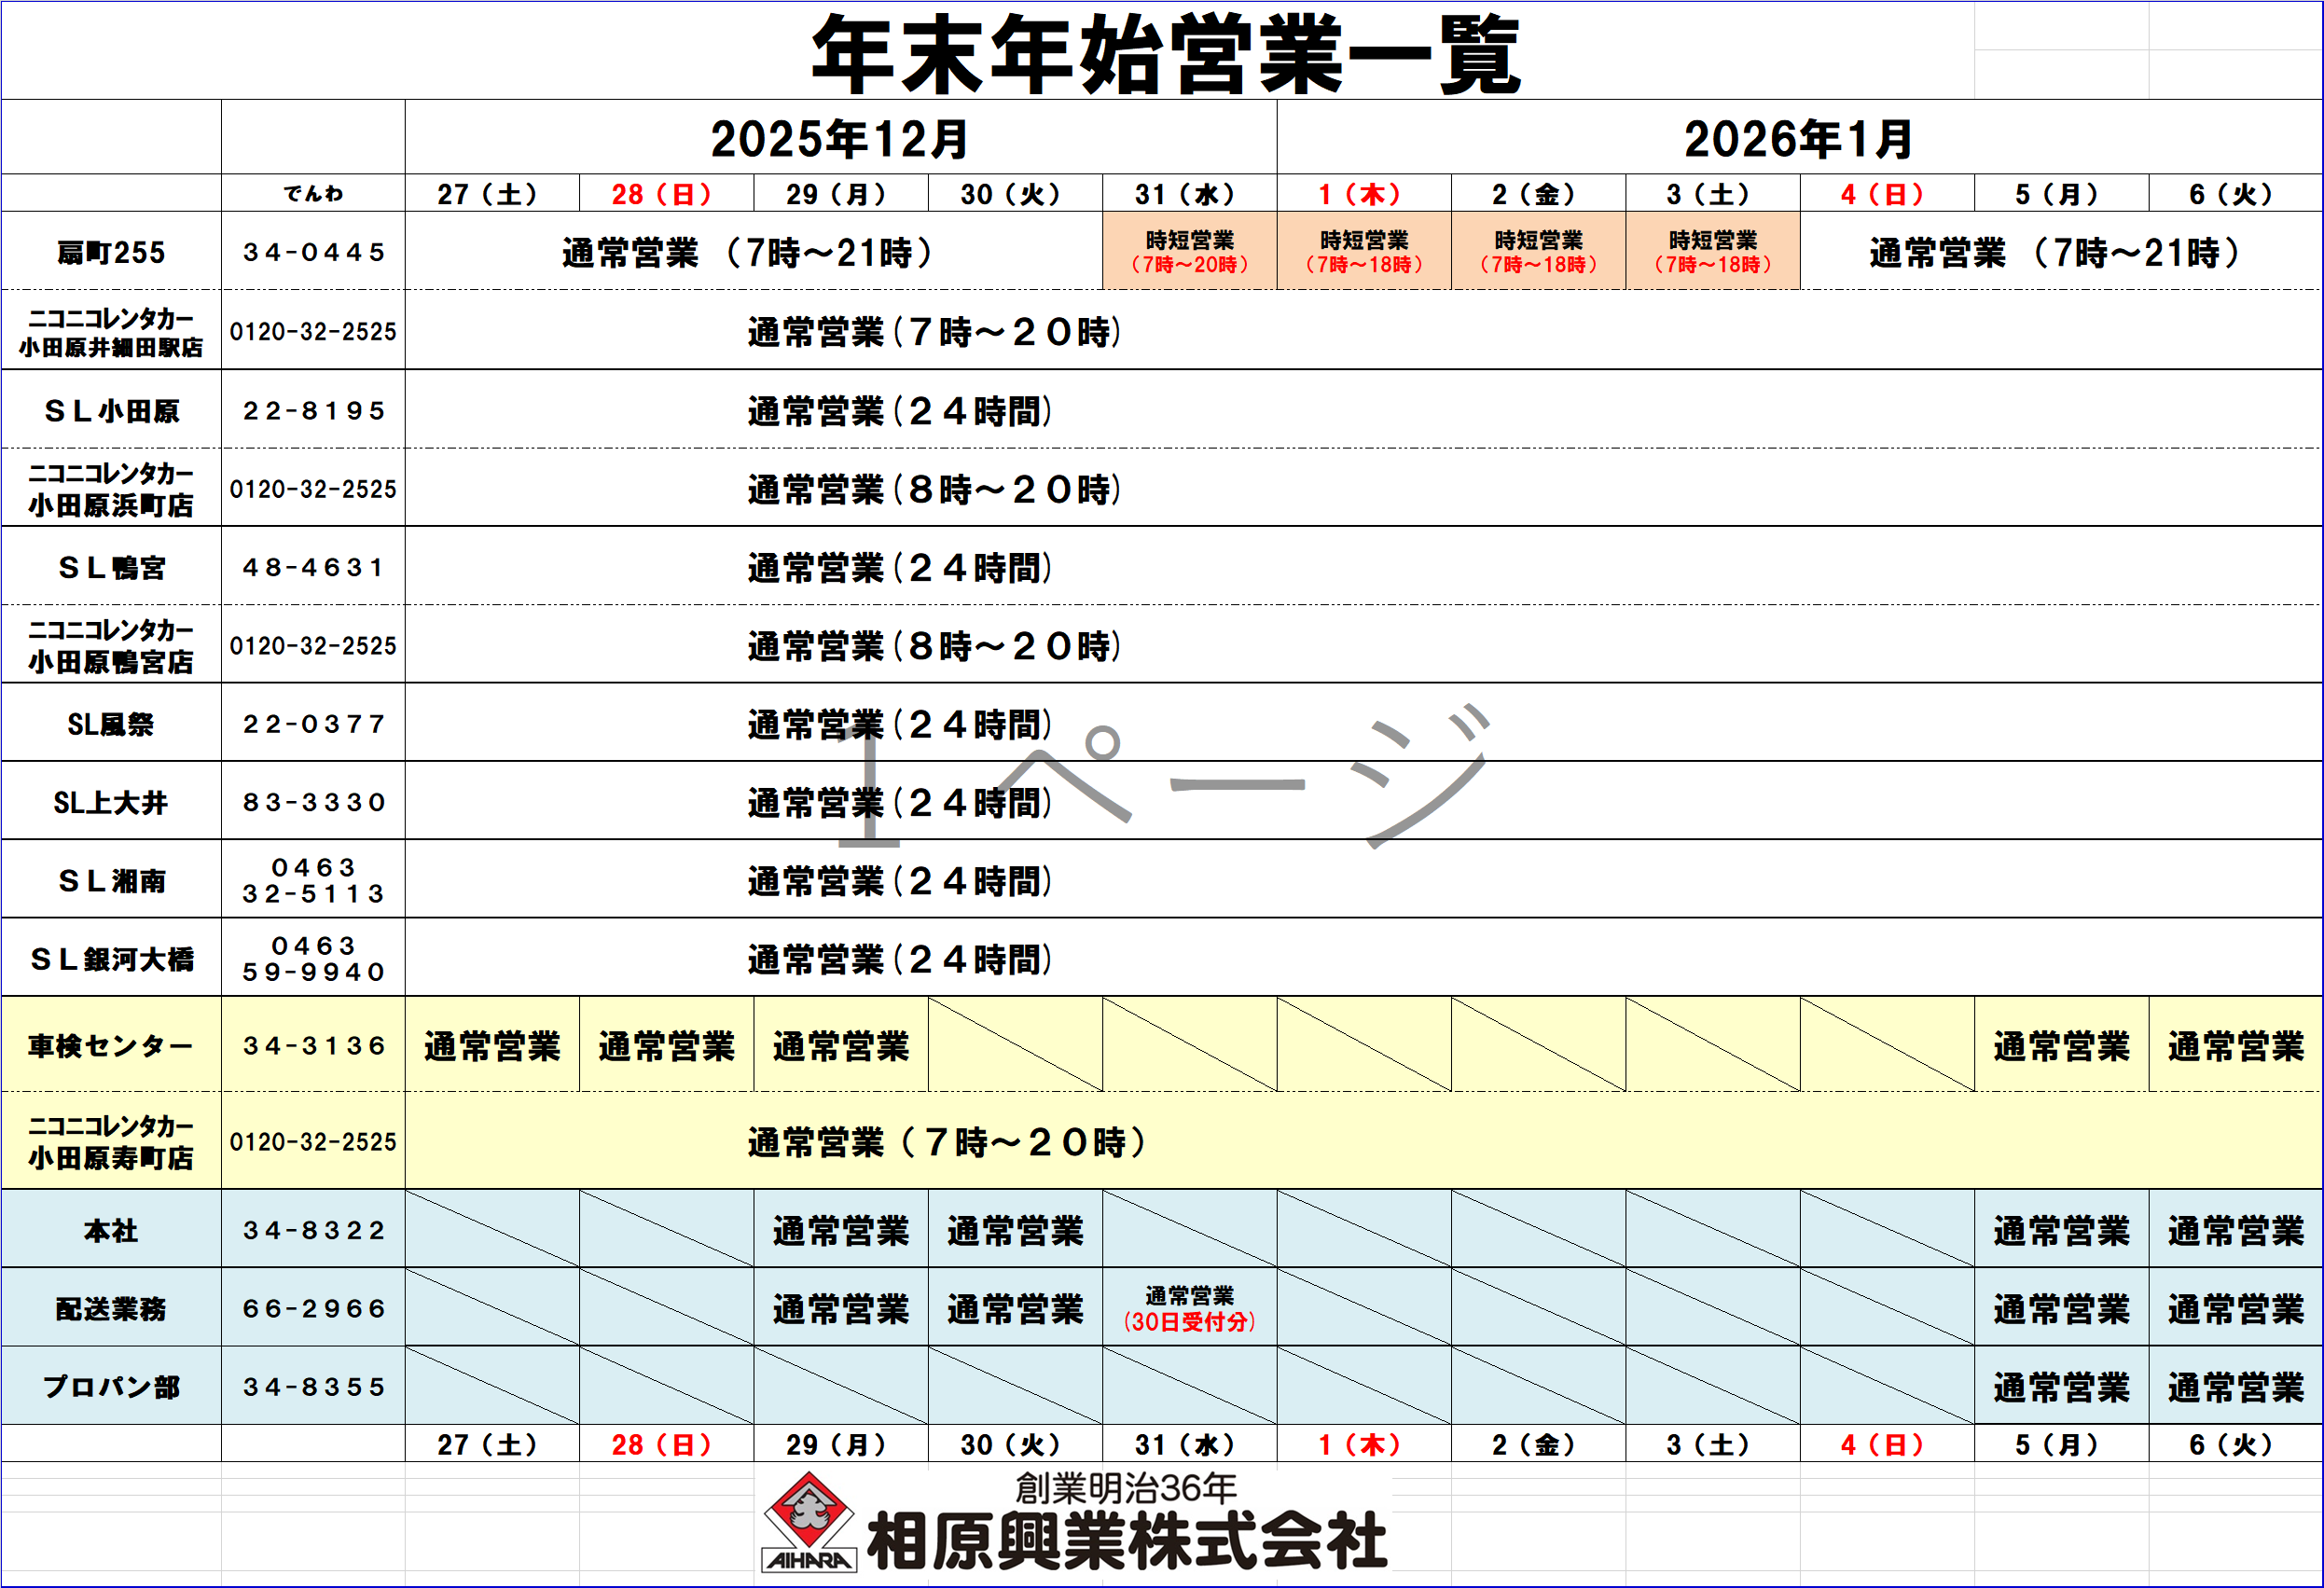Viewport: 2324px width, 1588px height.
Task: Click SL湘南 phone number 0463 32-5113
Action: [x=313, y=881]
